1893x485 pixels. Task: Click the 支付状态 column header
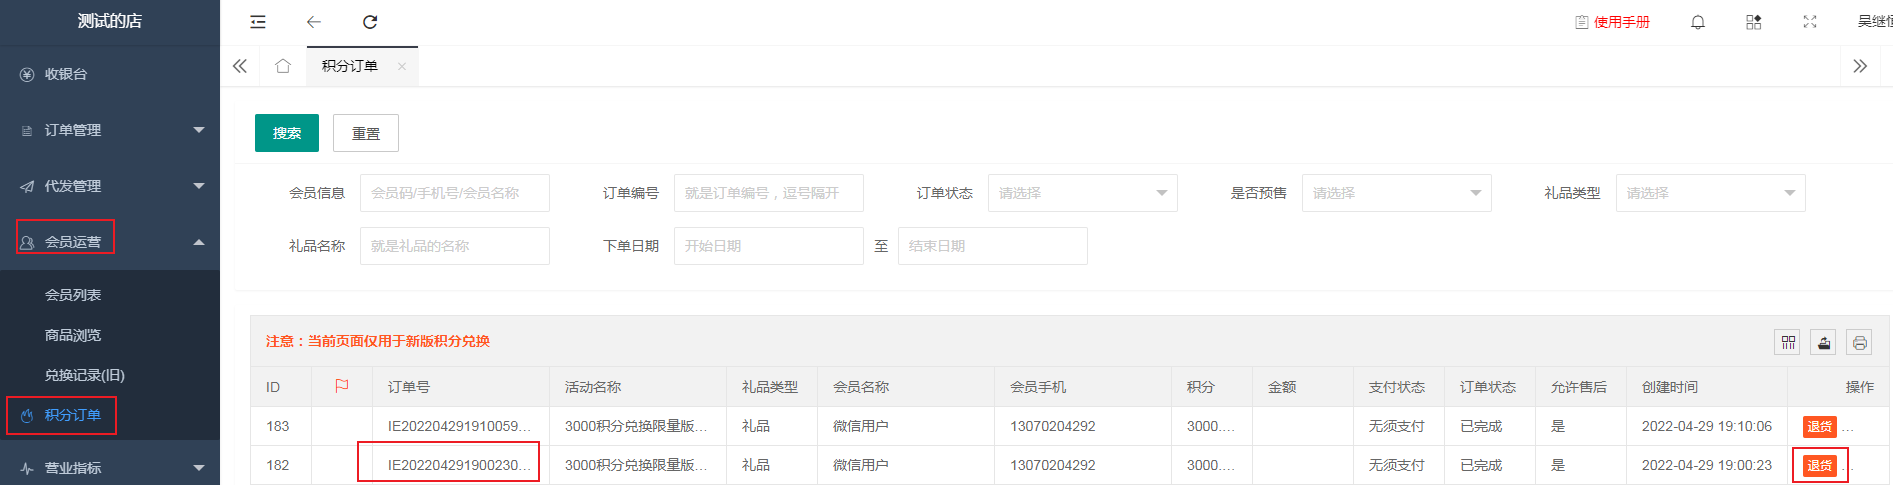pyautogui.click(x=1397, y=387)
